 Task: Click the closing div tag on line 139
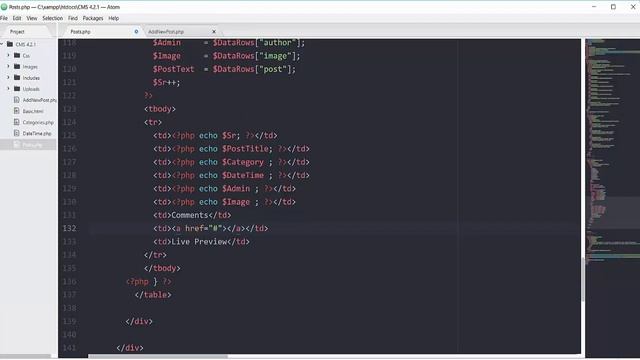click(139, 322)
